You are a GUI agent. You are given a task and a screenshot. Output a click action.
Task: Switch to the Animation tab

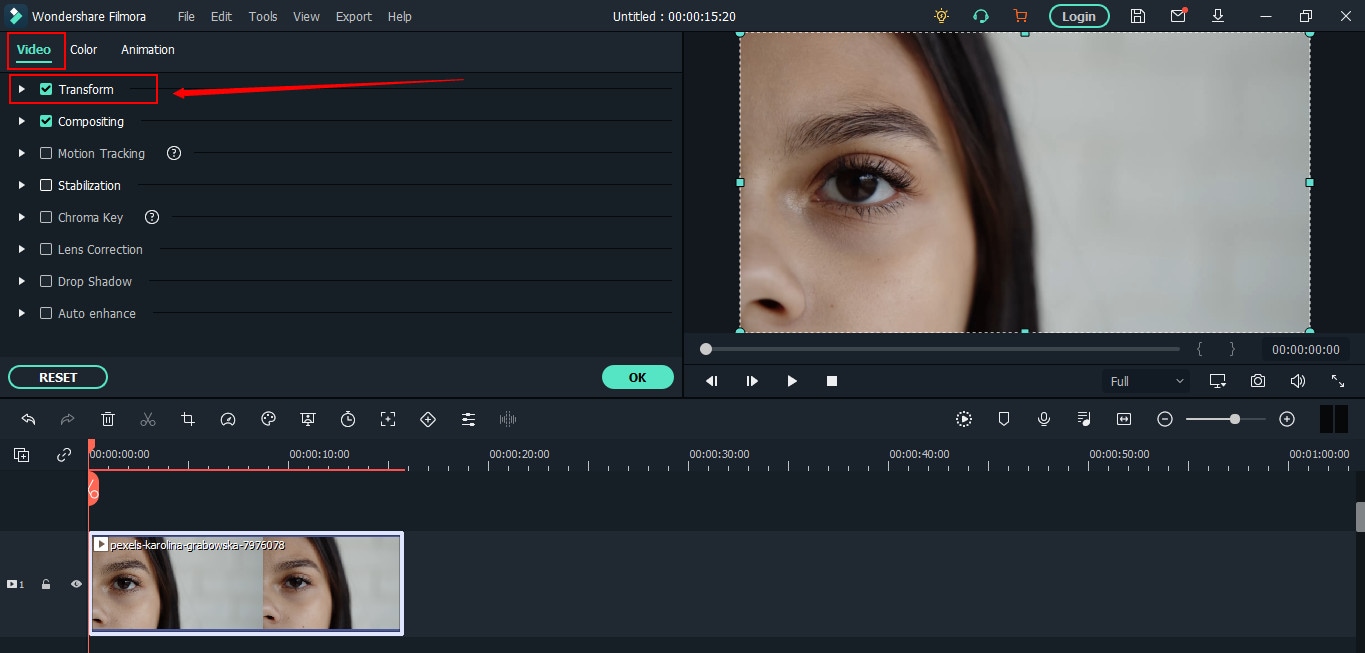[x=148, y=49]
